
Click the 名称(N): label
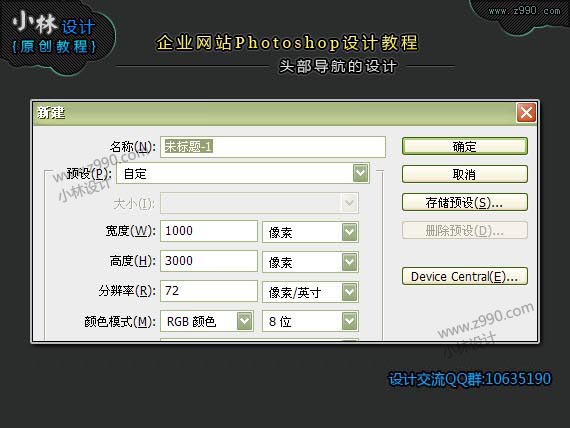pos(132,147)
